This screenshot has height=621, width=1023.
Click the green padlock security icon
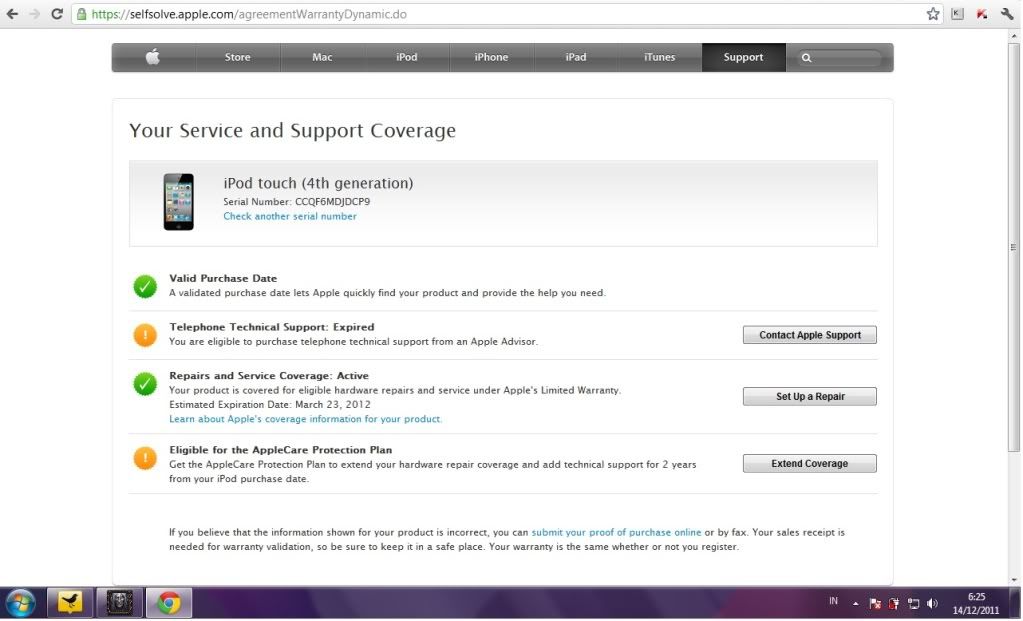click(82, 14)
